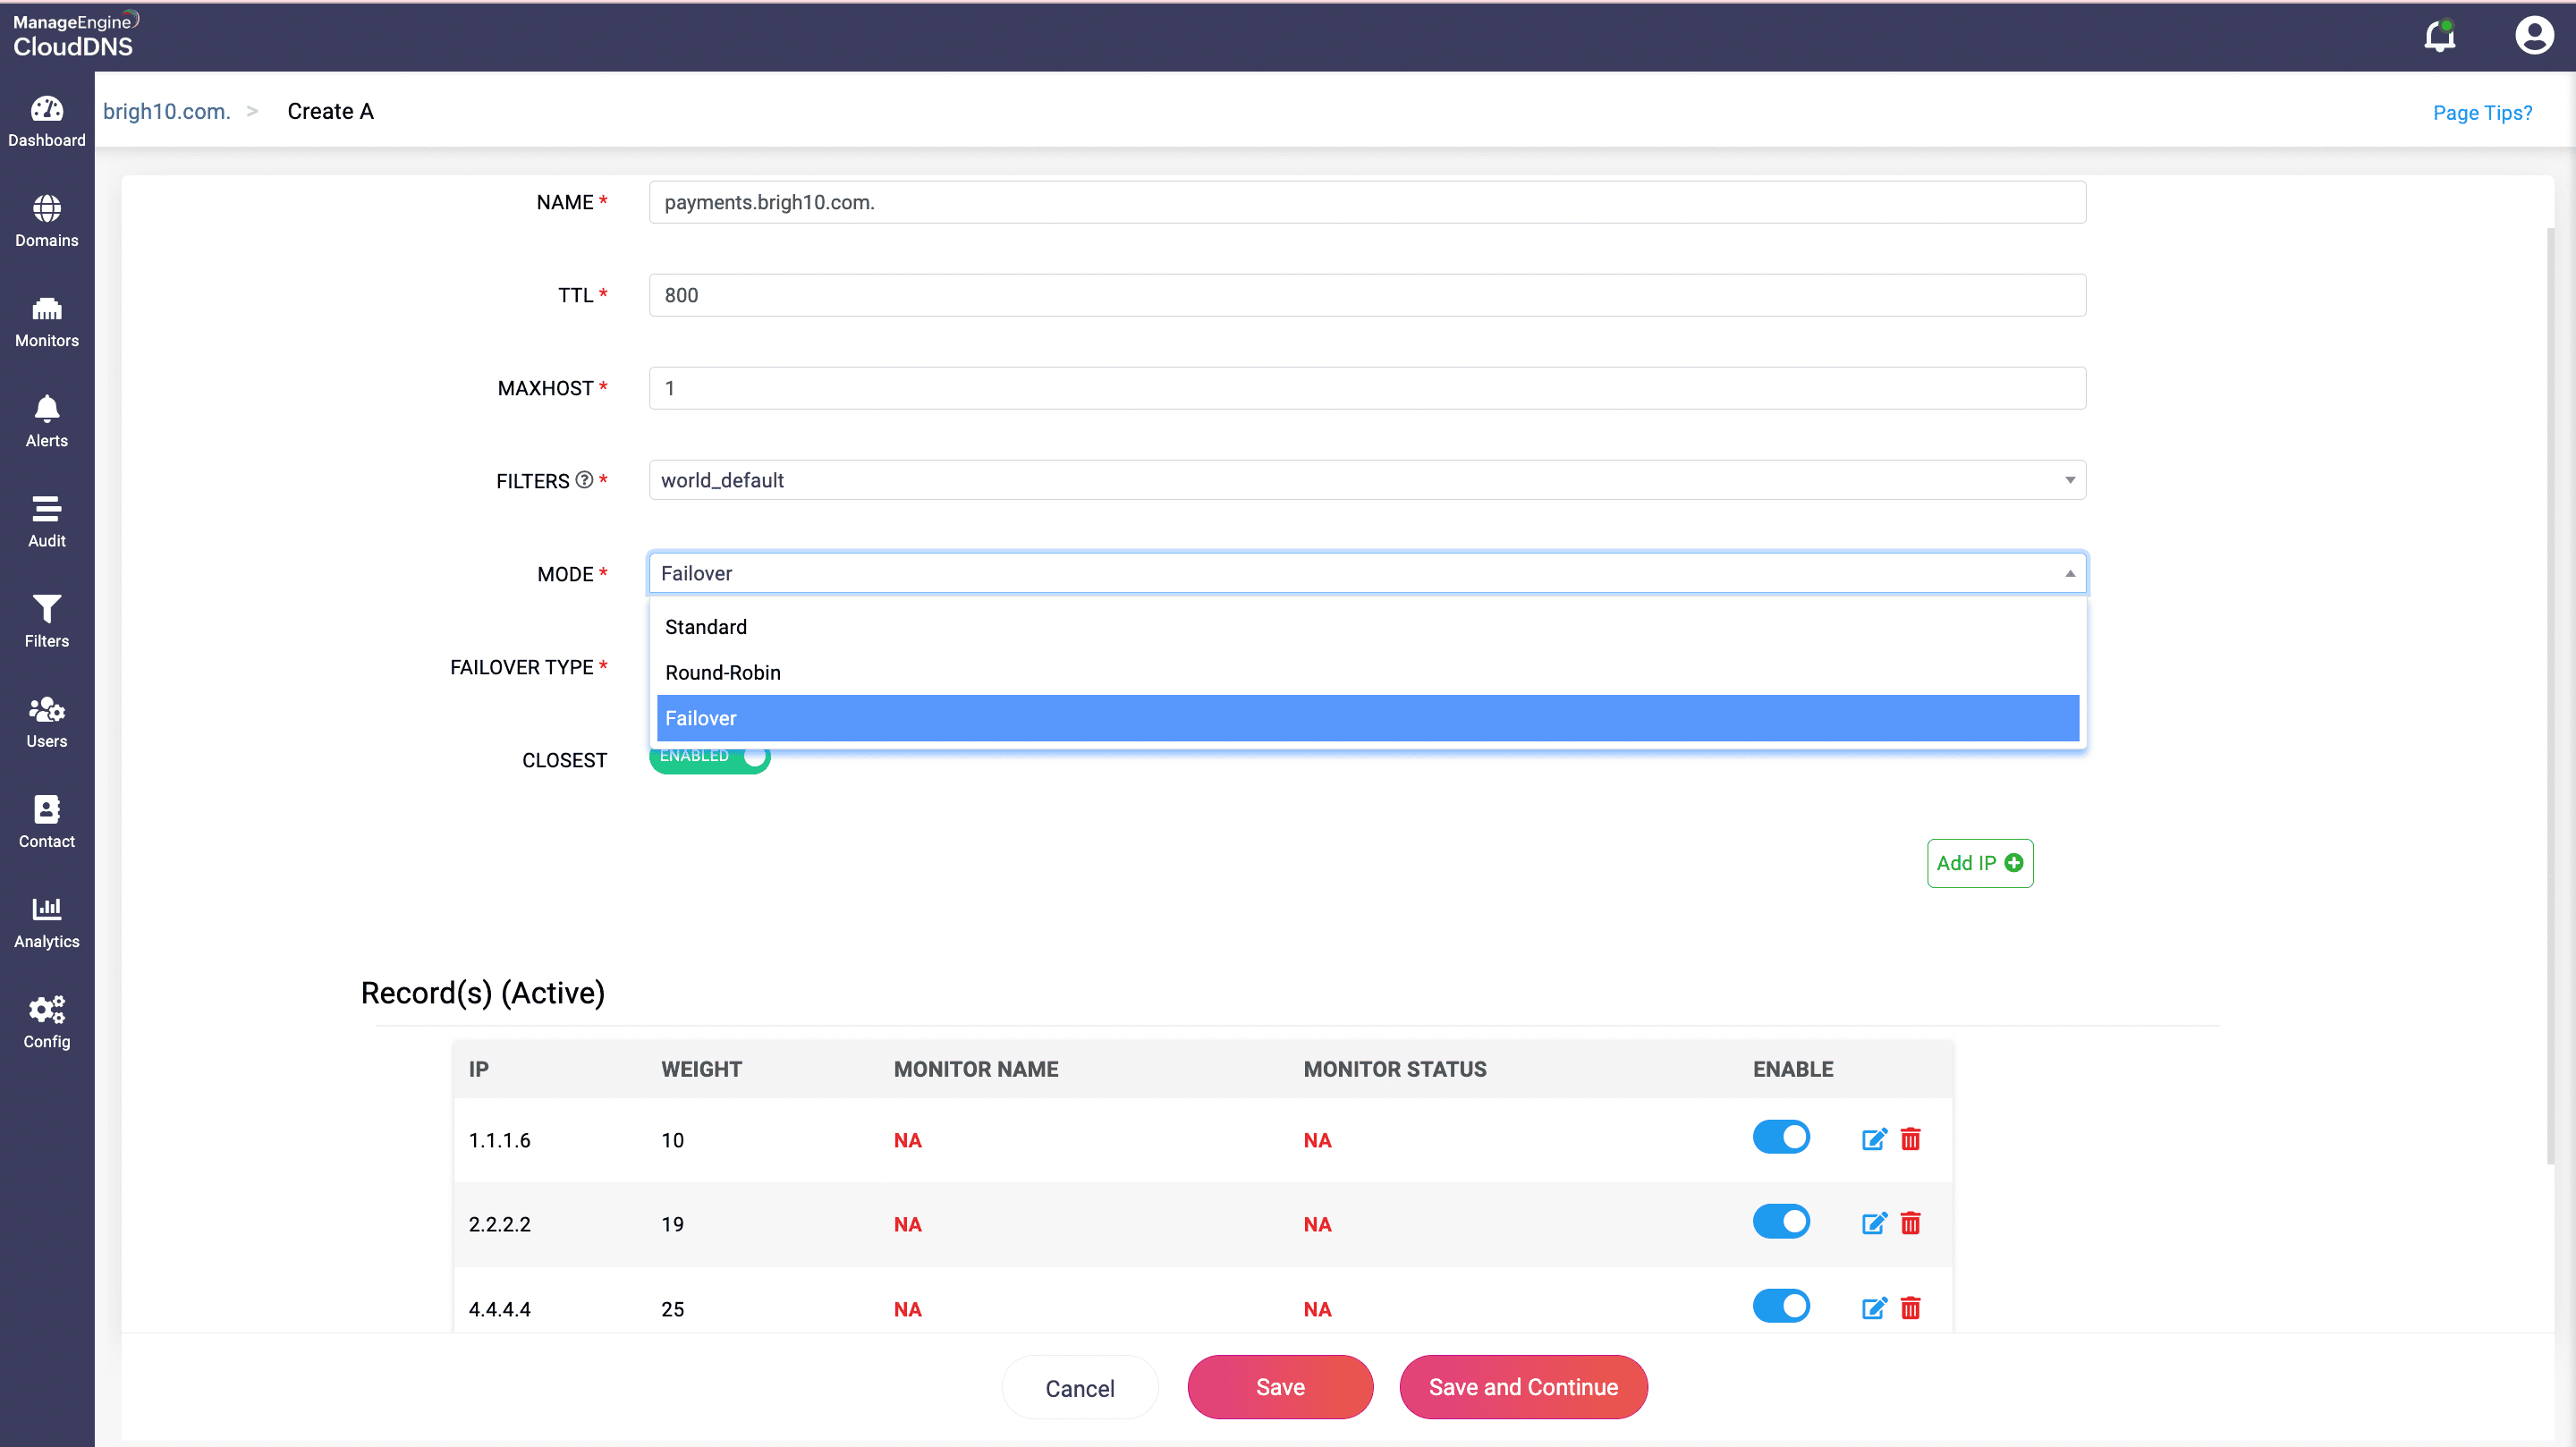Toggle enable switch for 1.1.1.6
Viewport: 2576px width, 1447px height.
(x=1781, y=1138)
